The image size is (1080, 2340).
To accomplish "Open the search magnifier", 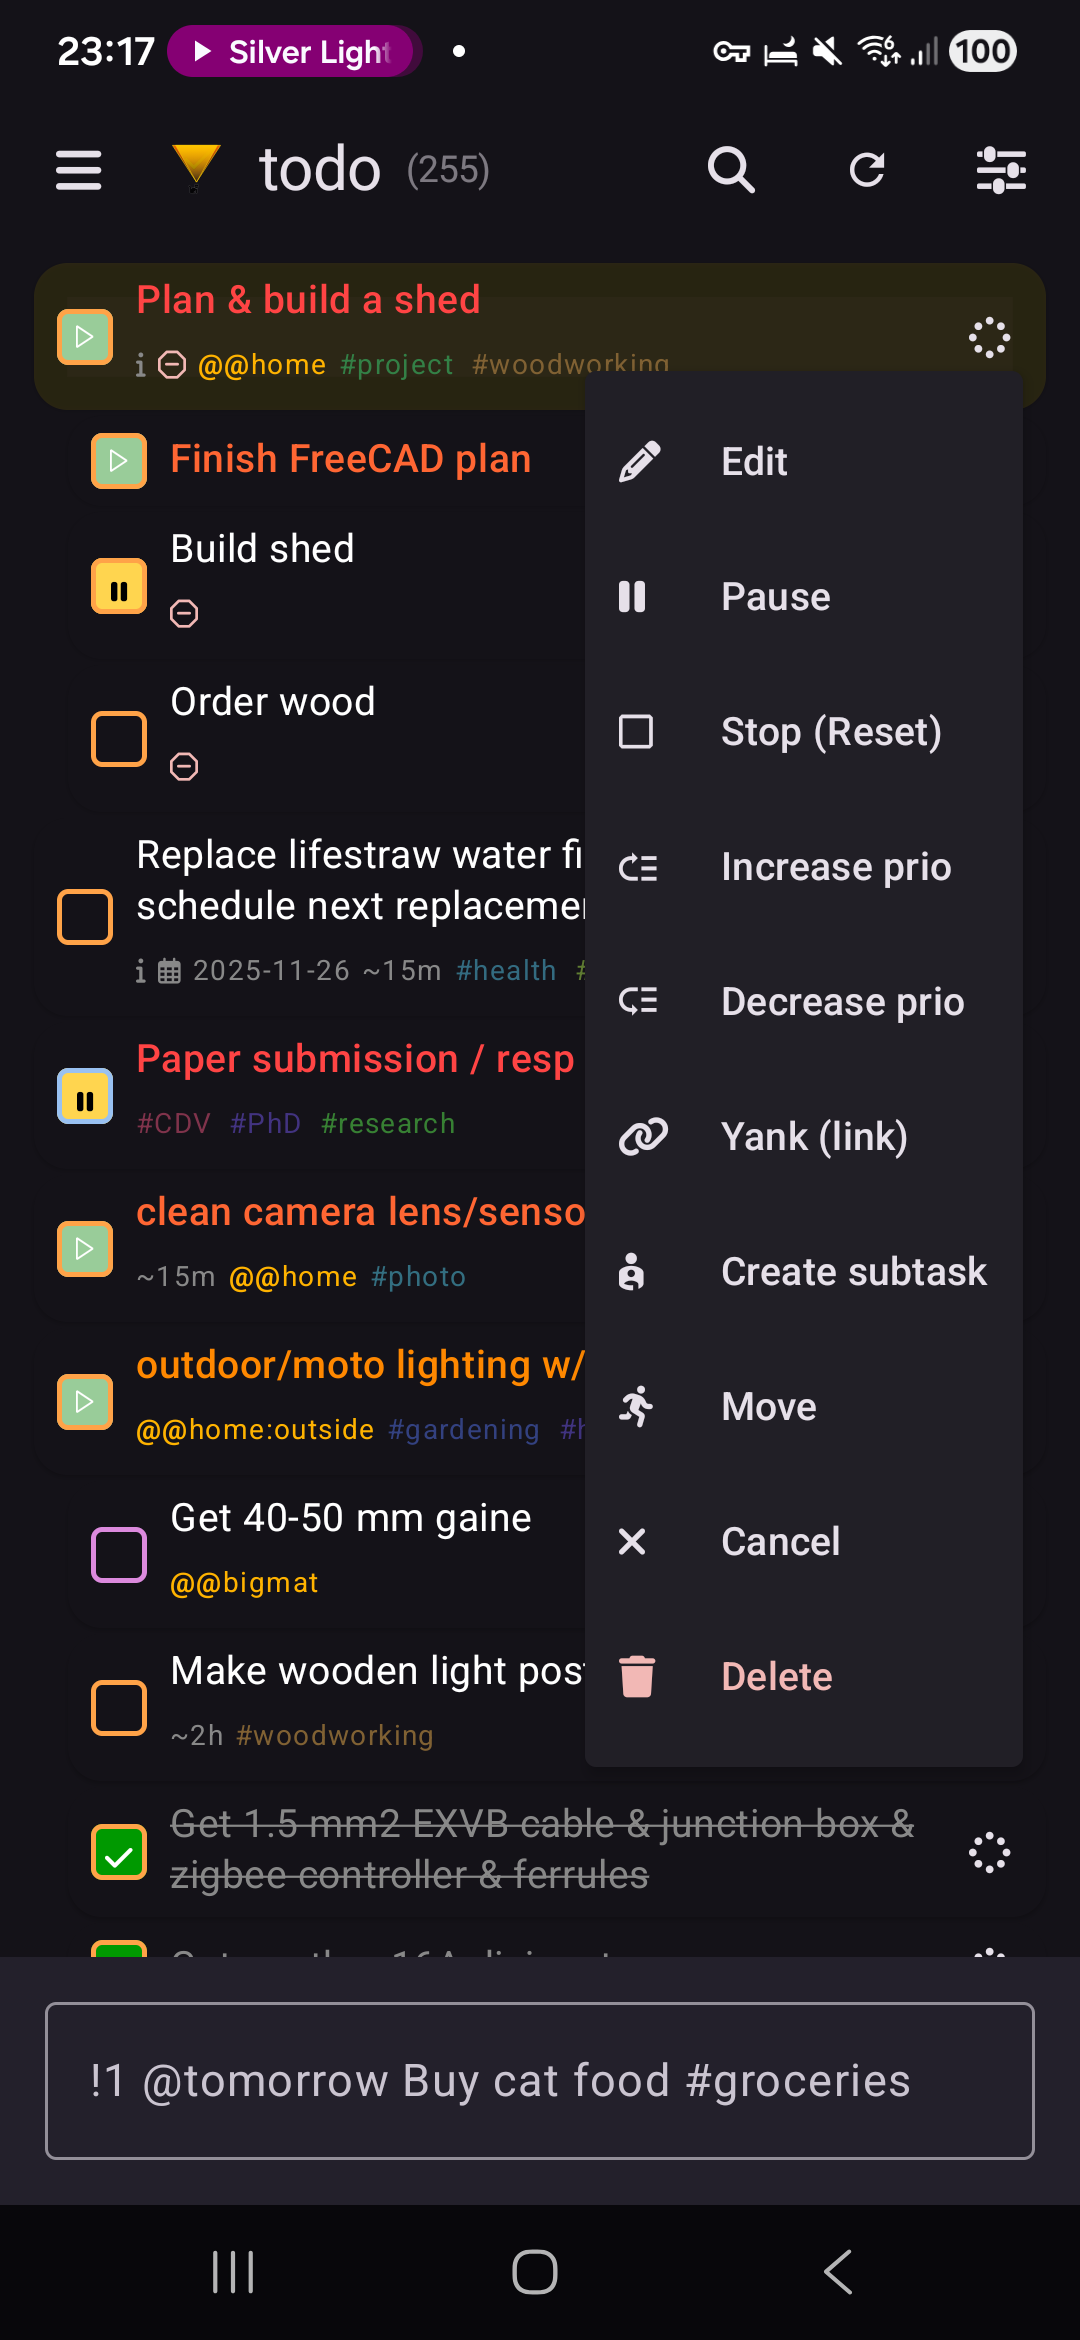I will (x=731, y=170).
